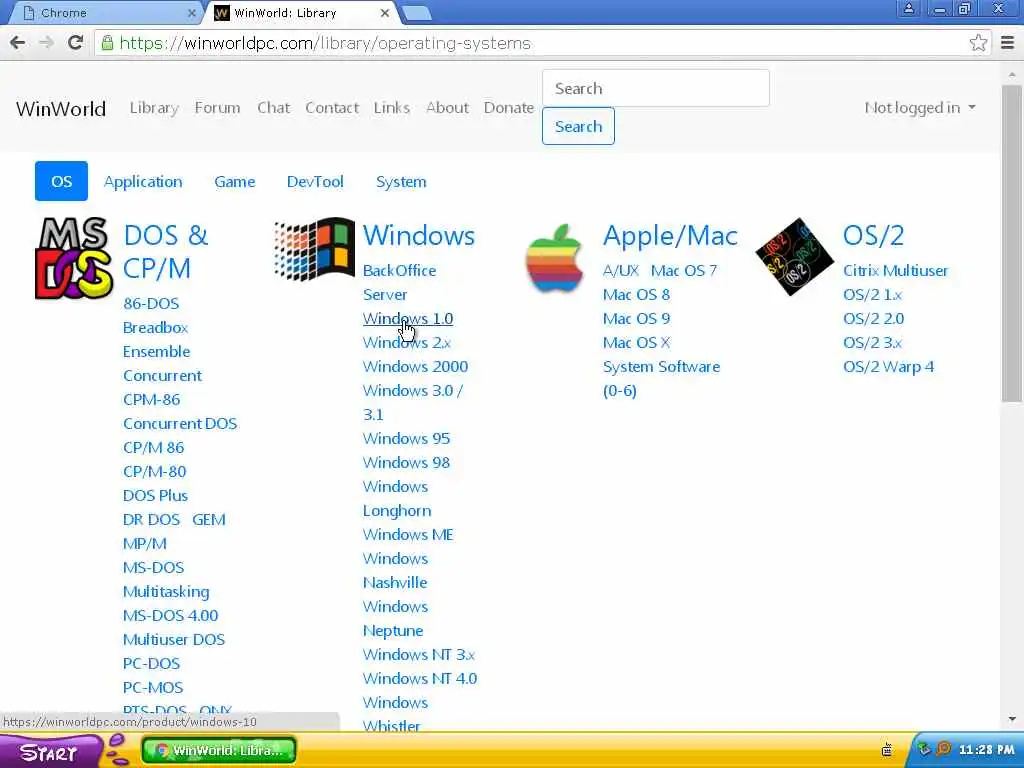Image resolution: width=1024 pixels, height=768 pixels.
Task: Open the BackOffice Server link
Action: pyautogui.click(x=399, y=283)
